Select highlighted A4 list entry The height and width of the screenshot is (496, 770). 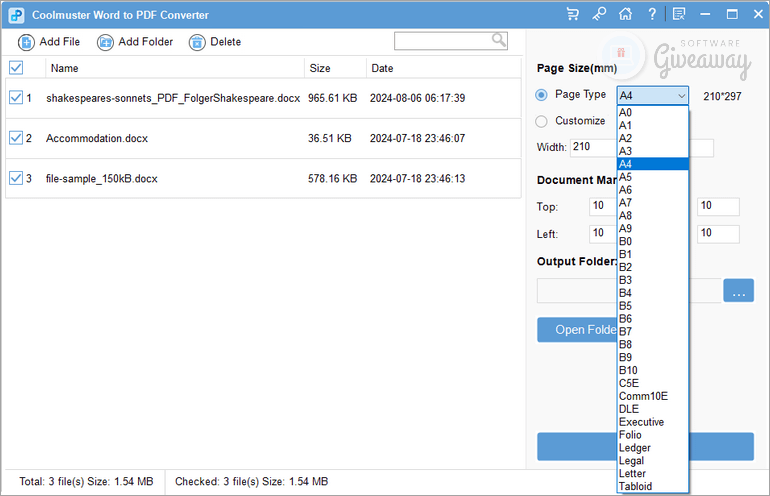pyautogui.click(x=653, y=164)
